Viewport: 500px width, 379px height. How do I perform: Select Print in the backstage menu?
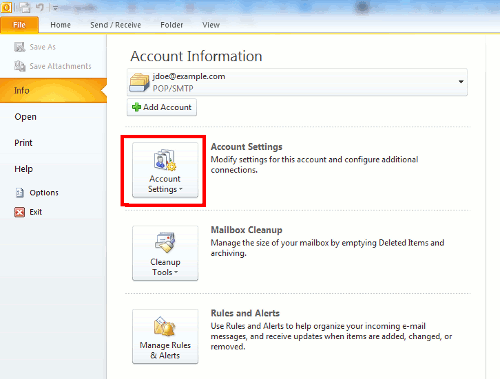pos(23,143)
